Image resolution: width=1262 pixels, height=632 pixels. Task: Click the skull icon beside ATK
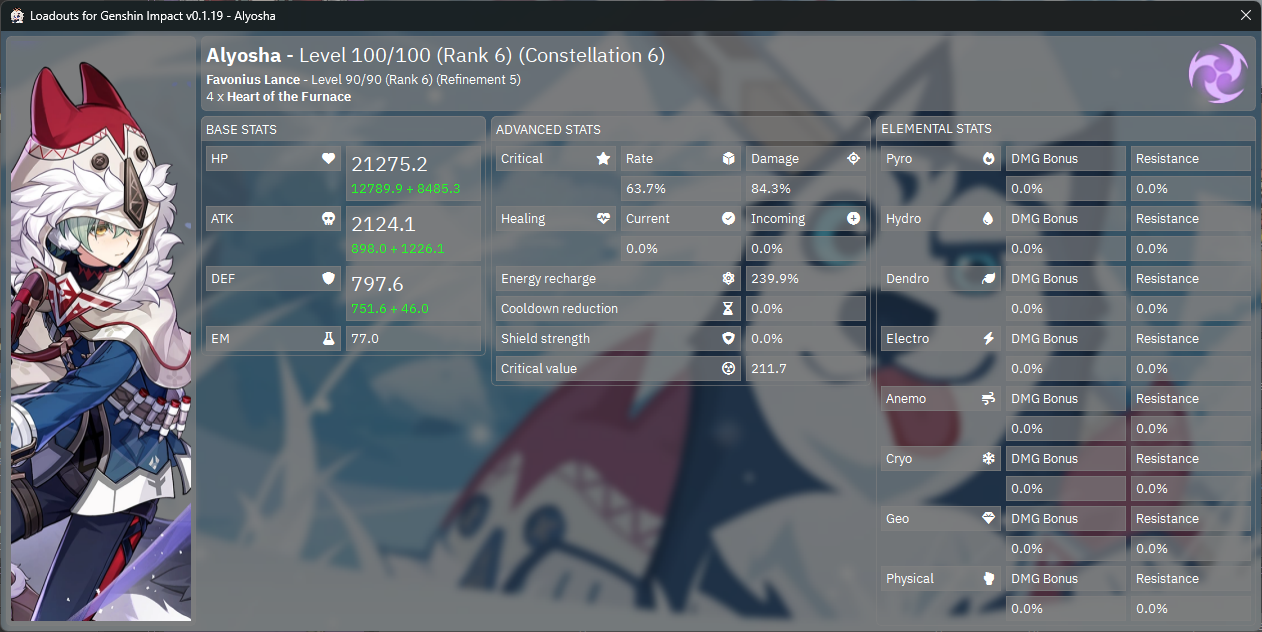(x=328, y=219)
